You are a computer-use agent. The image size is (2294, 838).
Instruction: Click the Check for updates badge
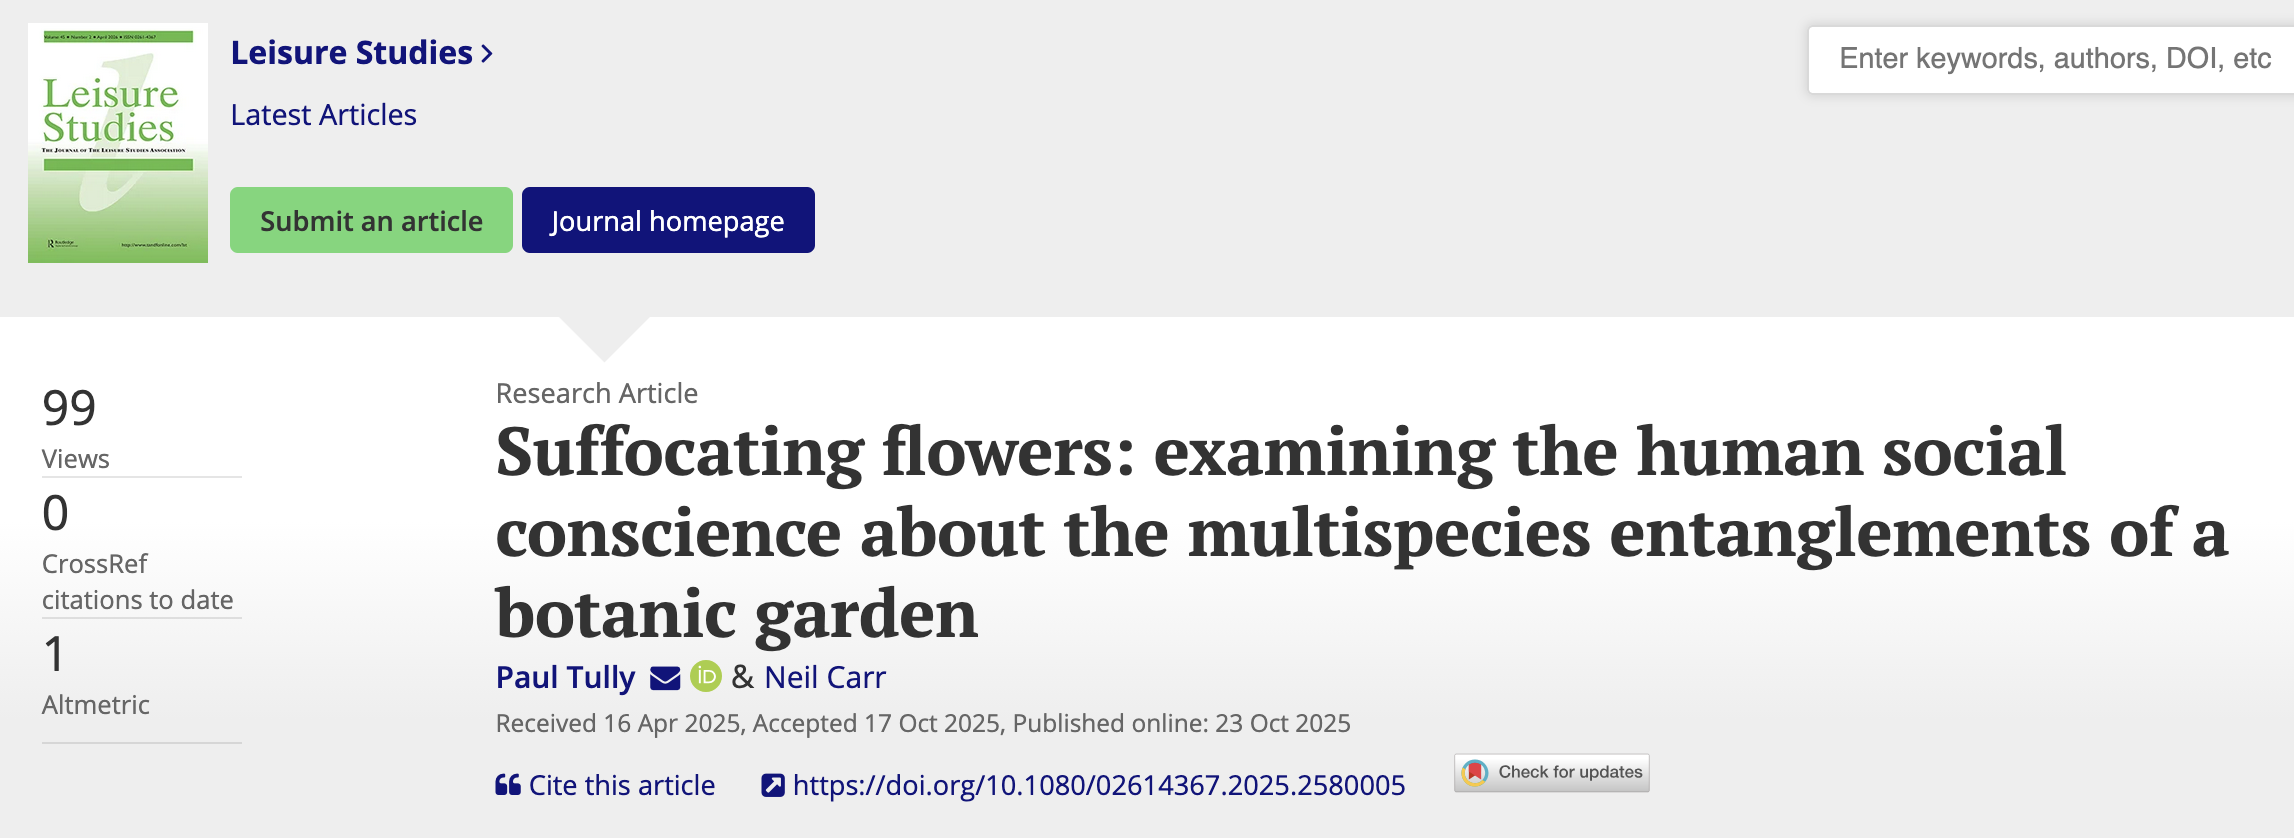click(x=1551, y=772)
